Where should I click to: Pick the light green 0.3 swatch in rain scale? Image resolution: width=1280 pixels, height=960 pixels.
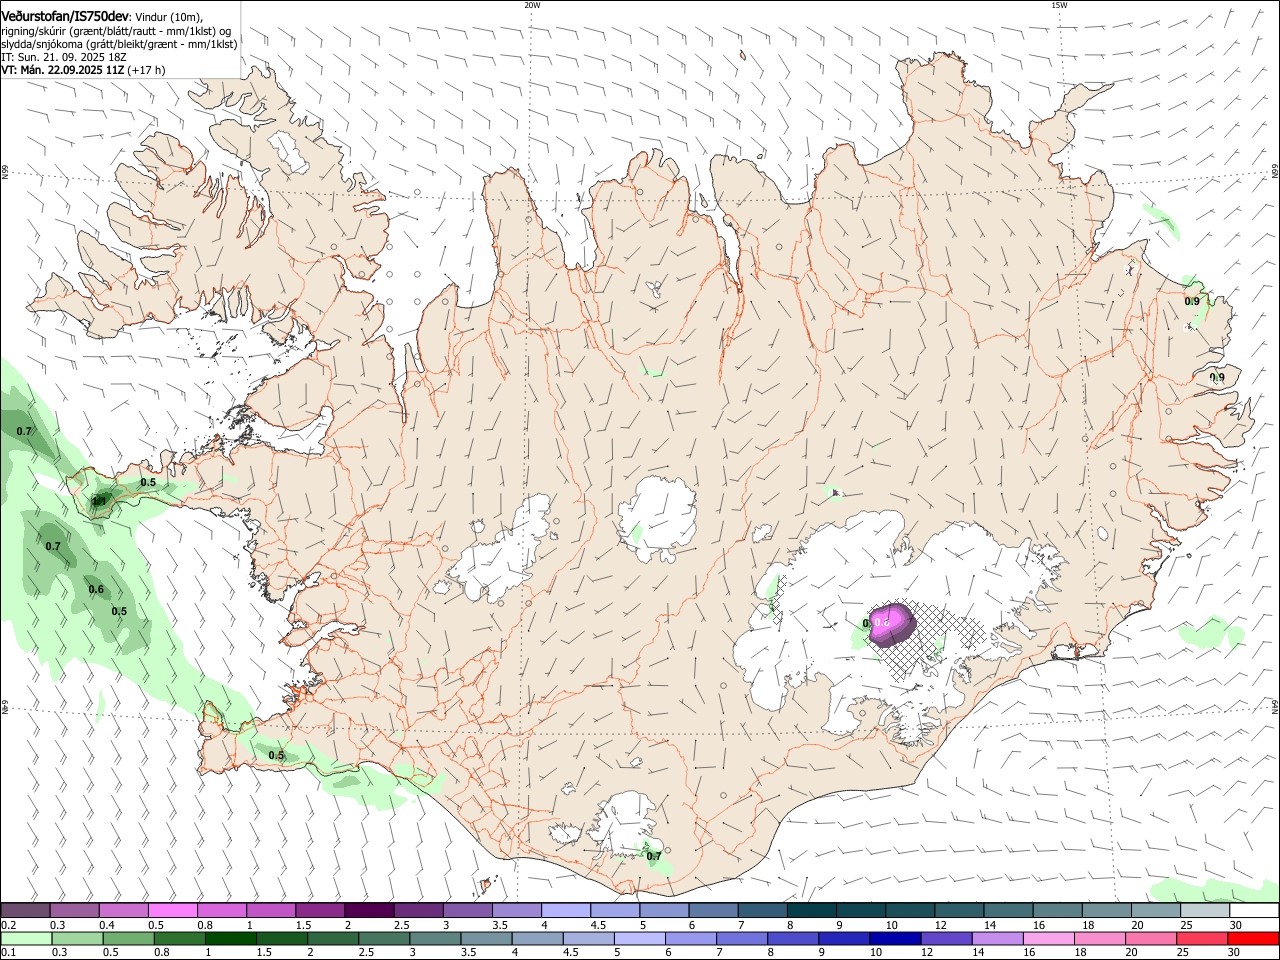(x=77, y=938)
